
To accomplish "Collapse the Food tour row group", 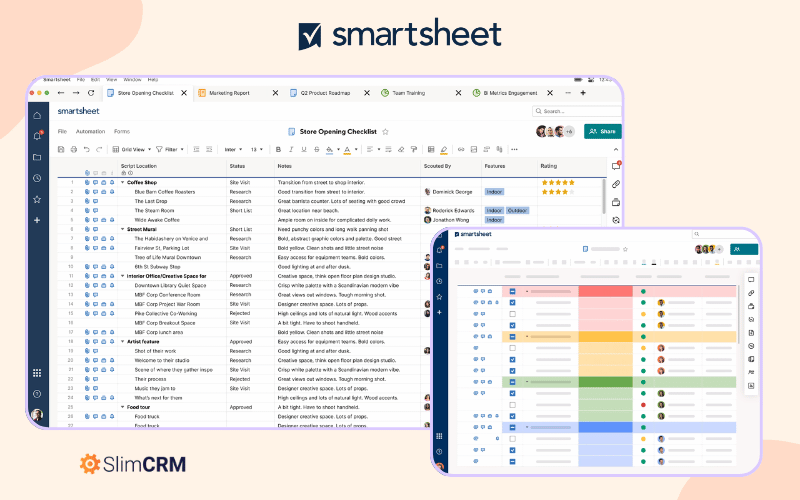I will coord(122,407).
